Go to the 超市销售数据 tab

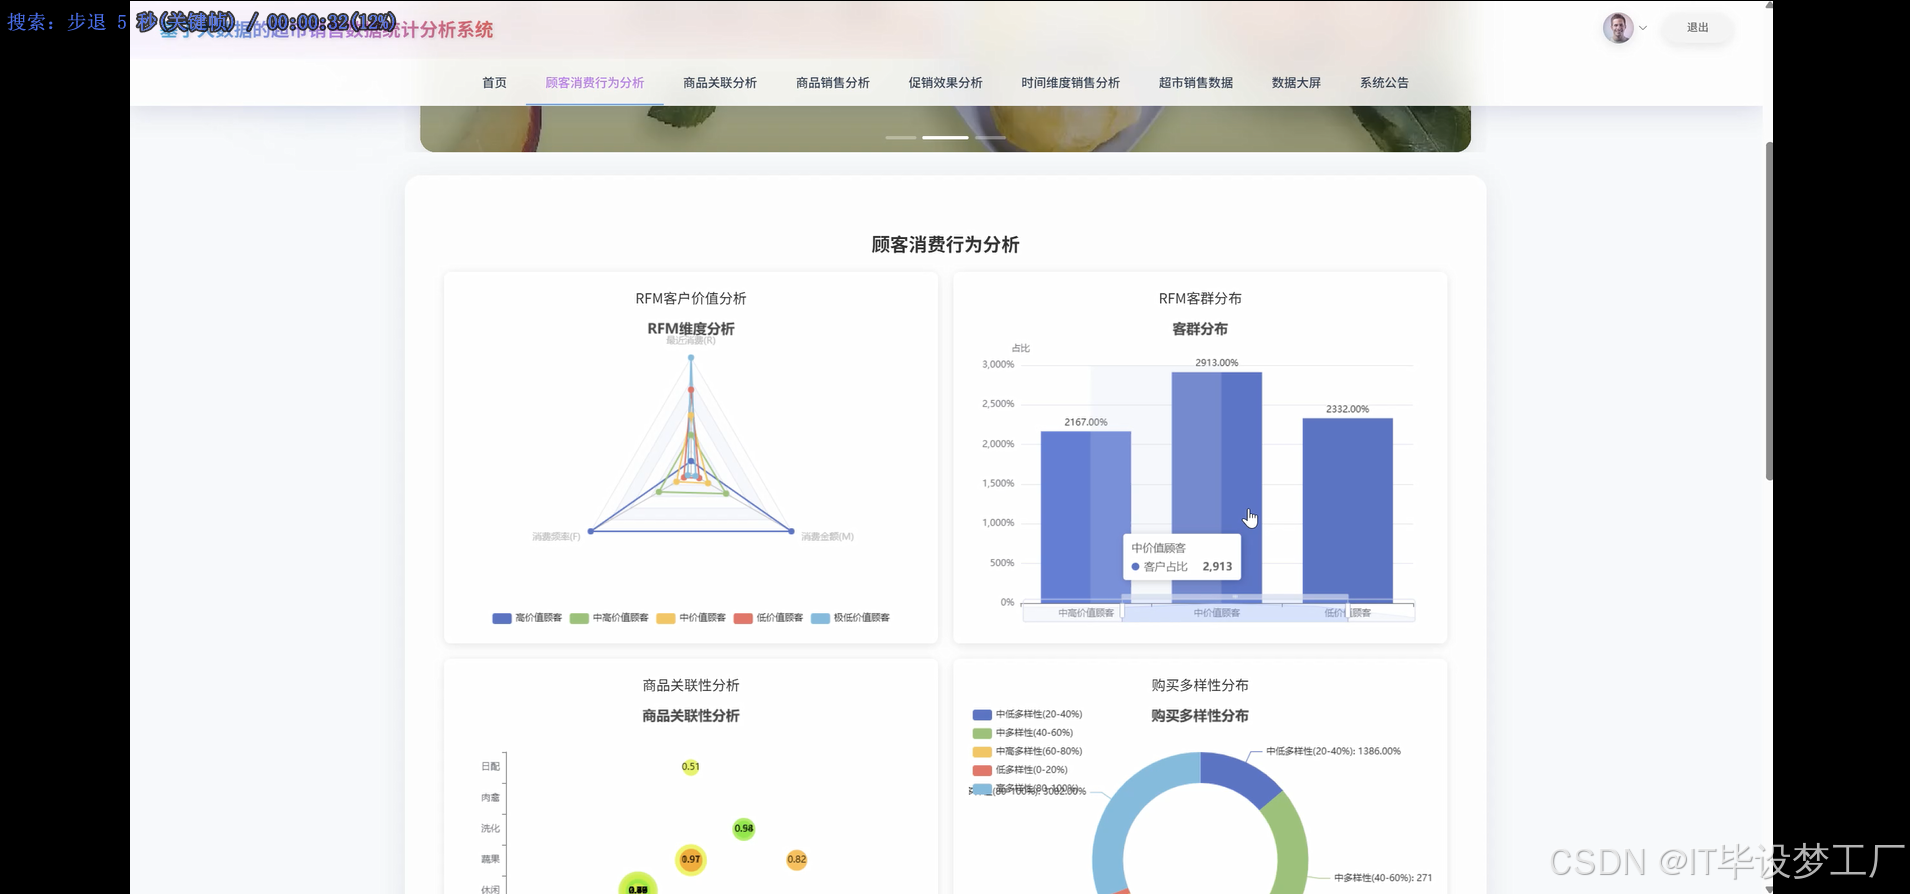(x=1196, y=83)
